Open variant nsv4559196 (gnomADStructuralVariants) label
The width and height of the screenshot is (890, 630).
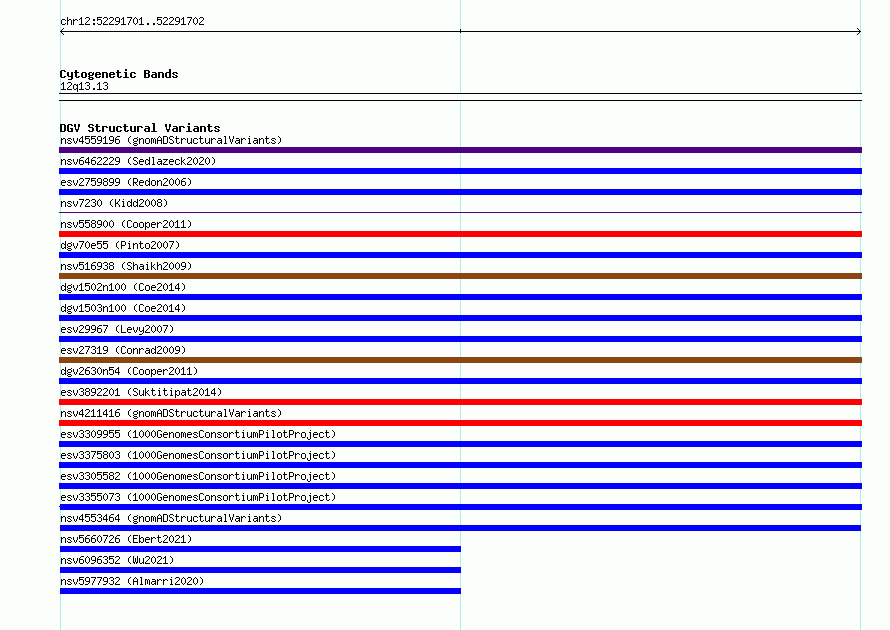pos(171,140)
